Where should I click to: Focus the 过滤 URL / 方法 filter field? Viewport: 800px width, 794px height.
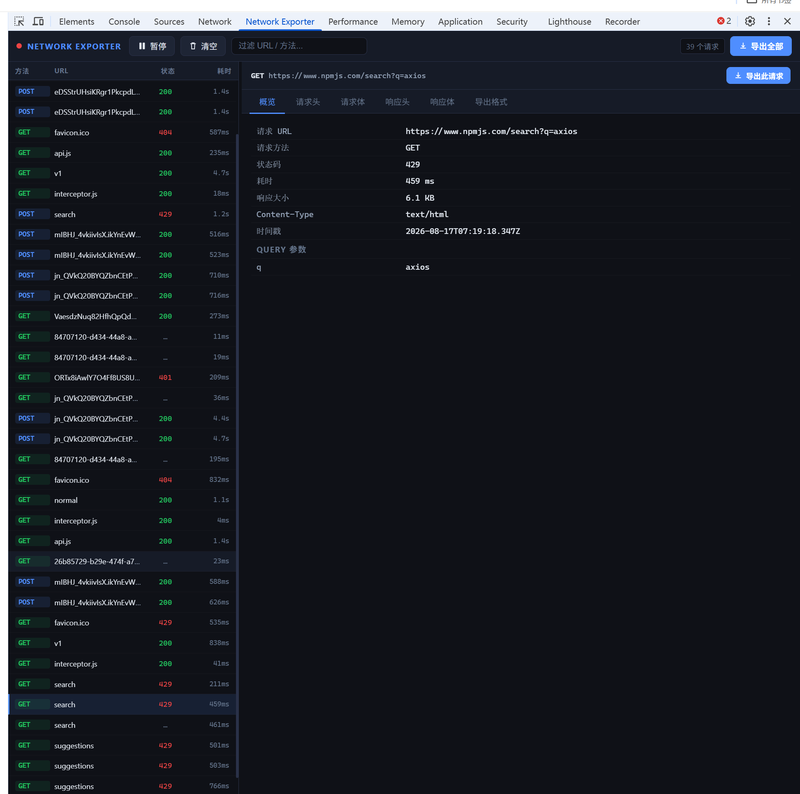[299, 46]
